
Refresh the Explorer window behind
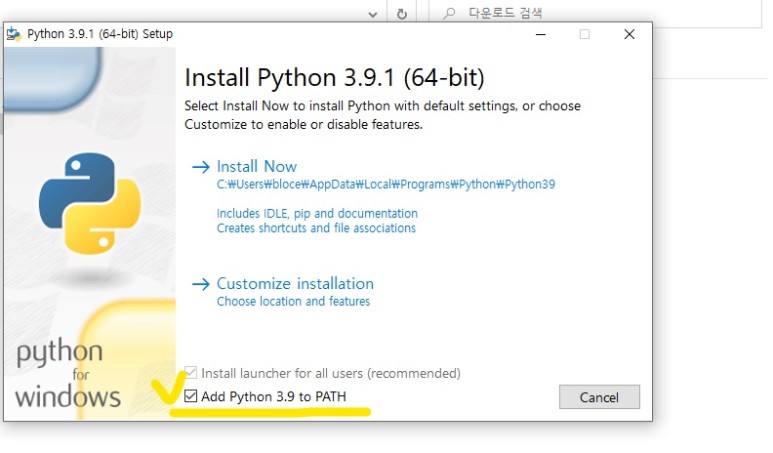[x=402, y=14]
